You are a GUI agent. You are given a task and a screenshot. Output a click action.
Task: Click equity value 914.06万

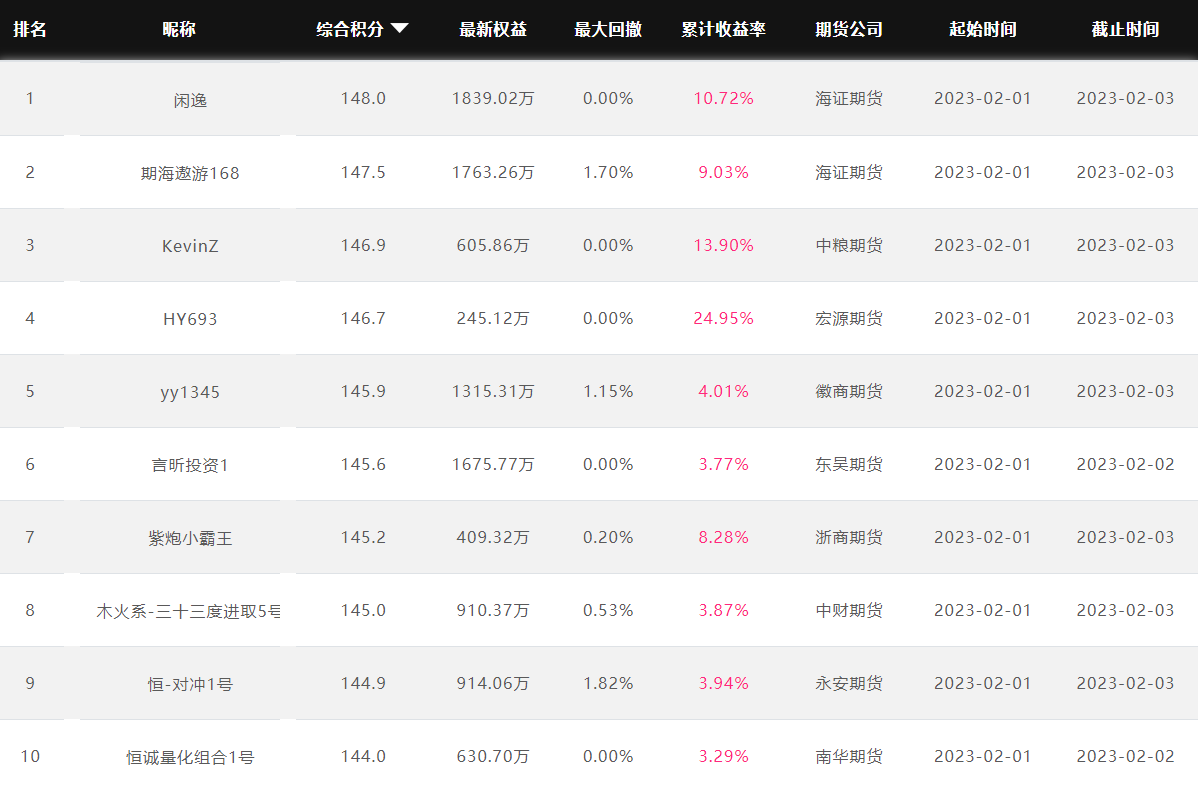[493, 683]
